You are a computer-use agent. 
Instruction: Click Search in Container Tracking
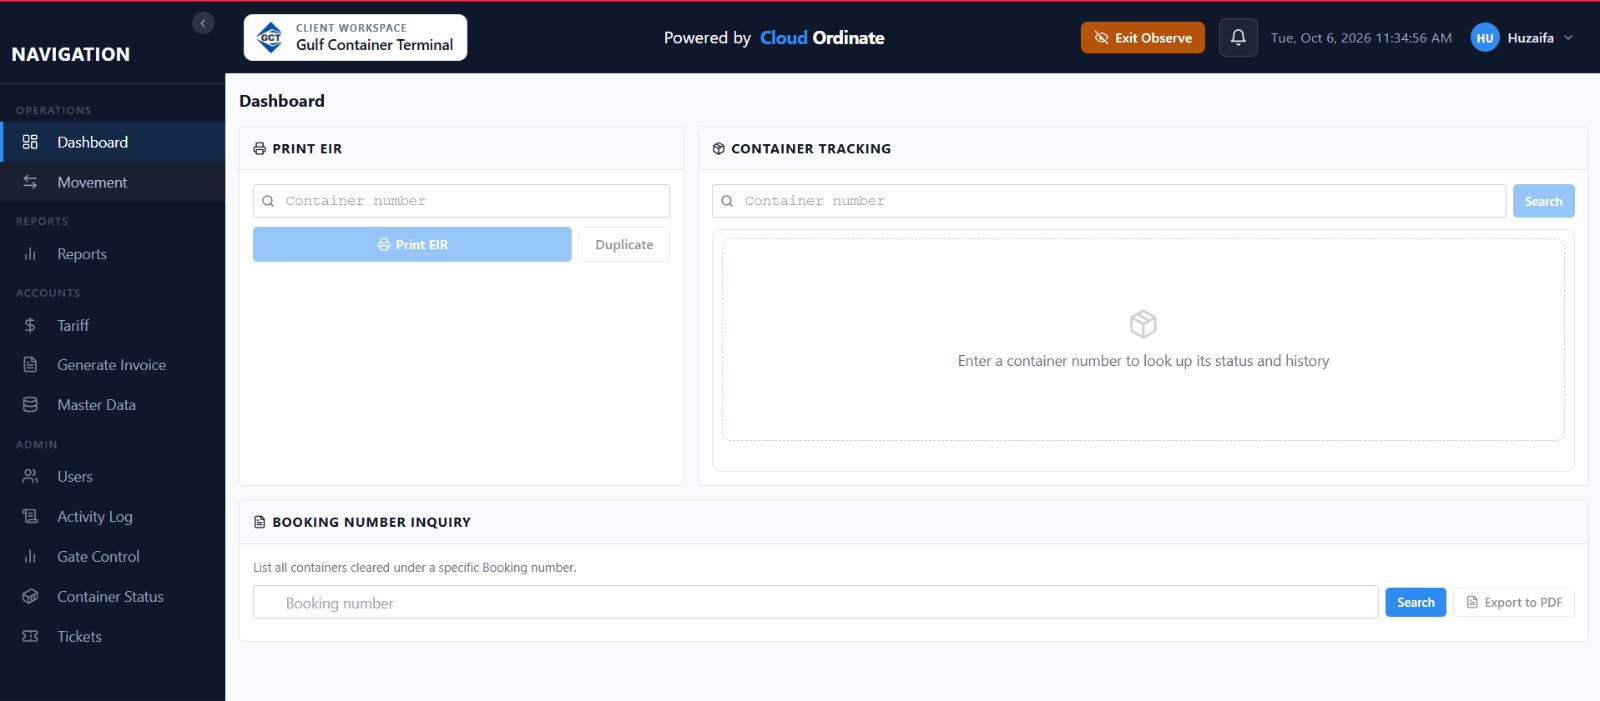coord(1543,201)
